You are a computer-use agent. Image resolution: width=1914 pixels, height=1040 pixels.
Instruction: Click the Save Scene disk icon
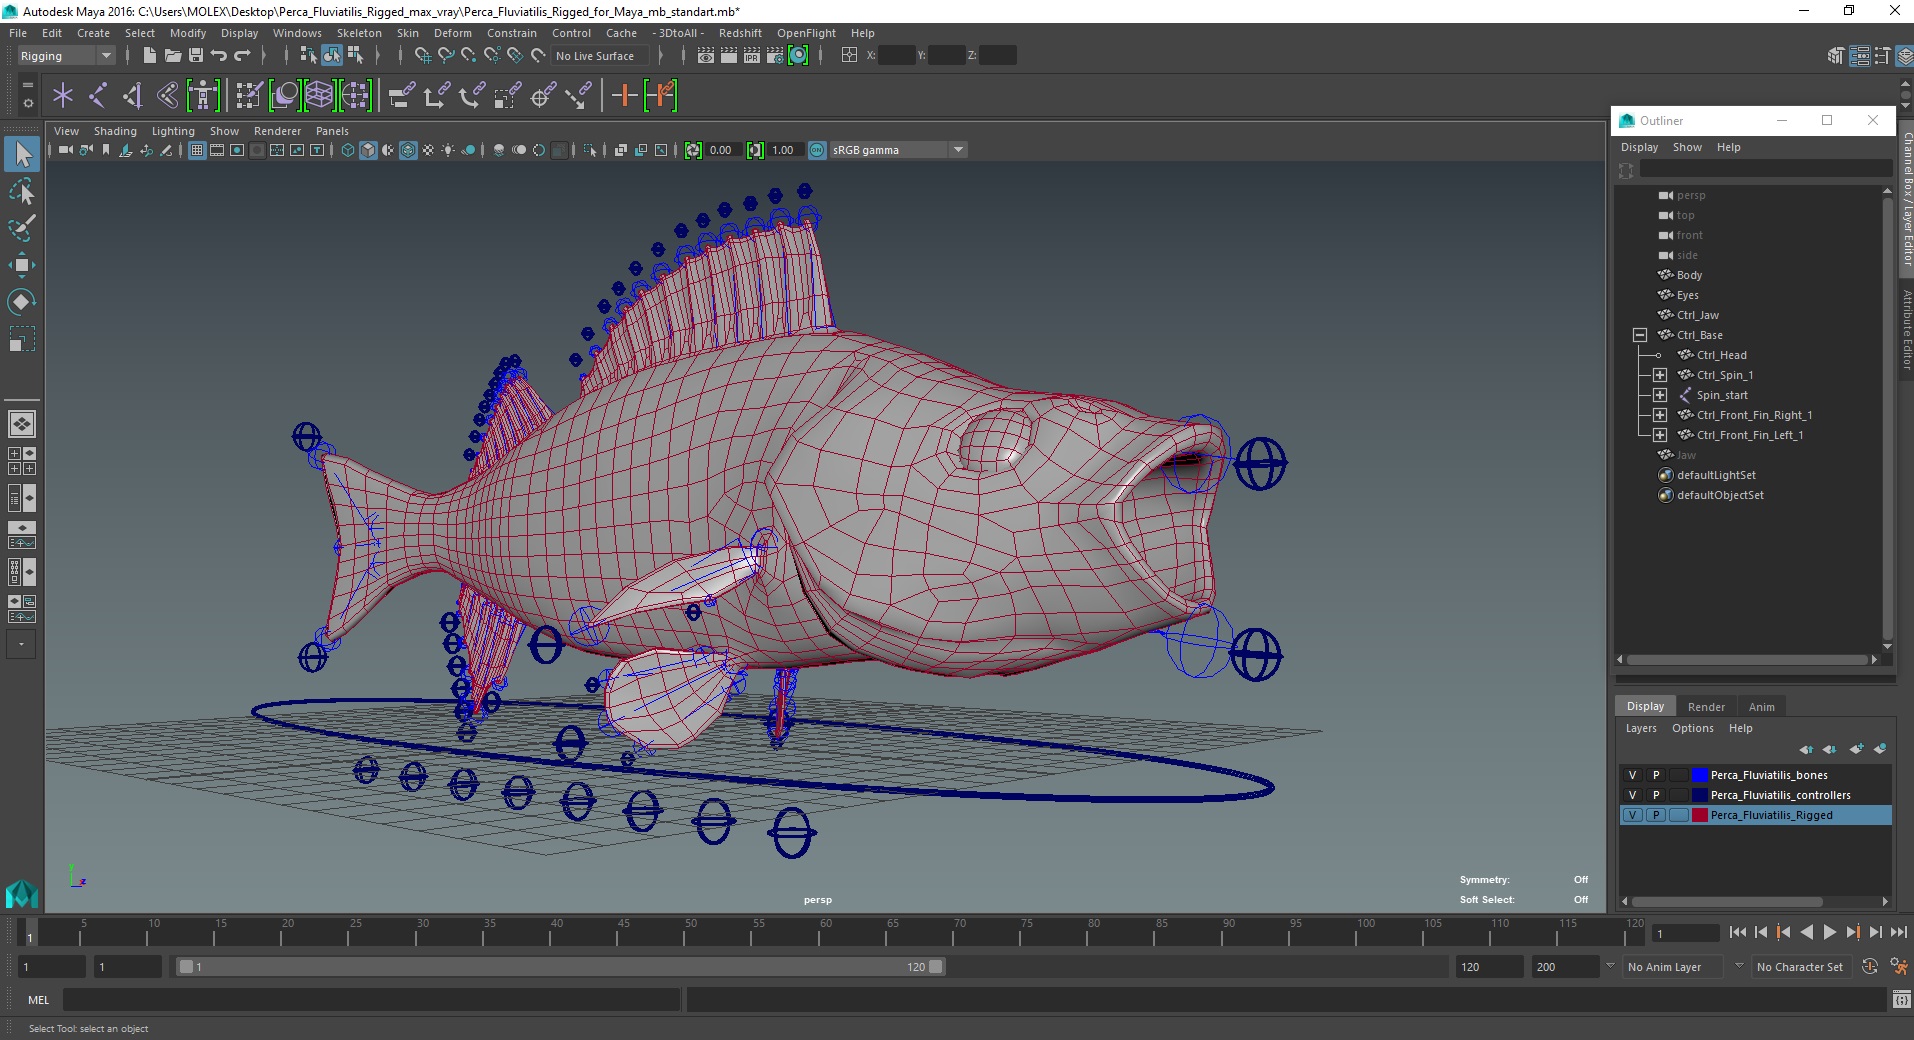coord(196,56)
